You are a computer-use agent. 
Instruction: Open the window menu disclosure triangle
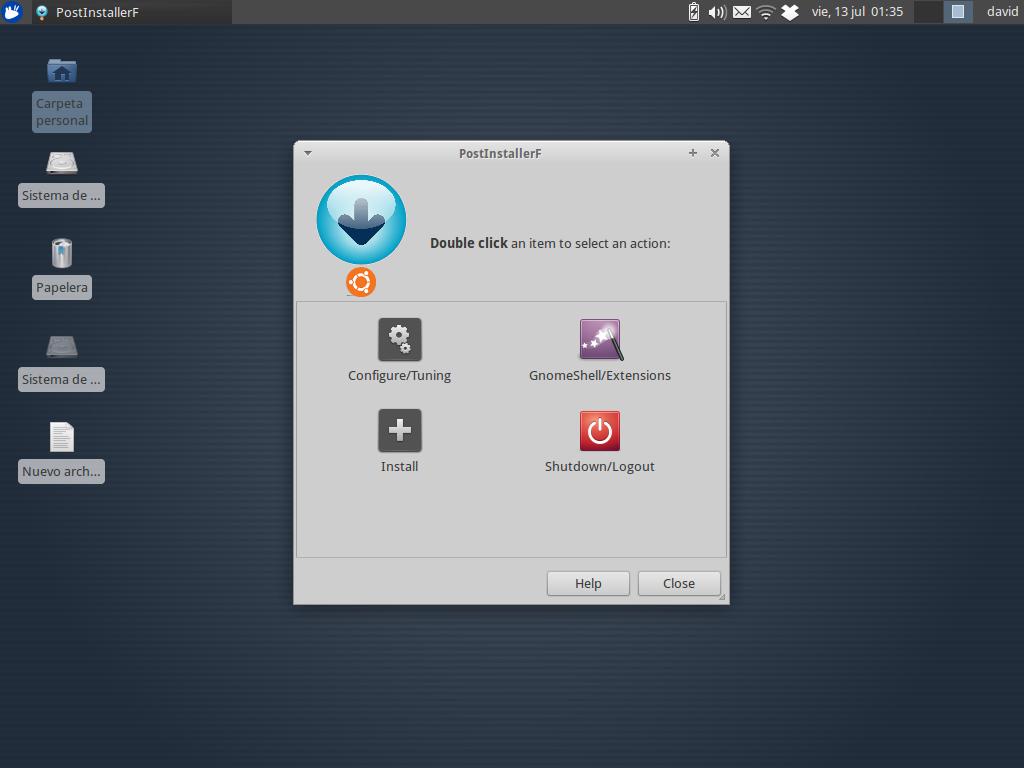[307, 153]
